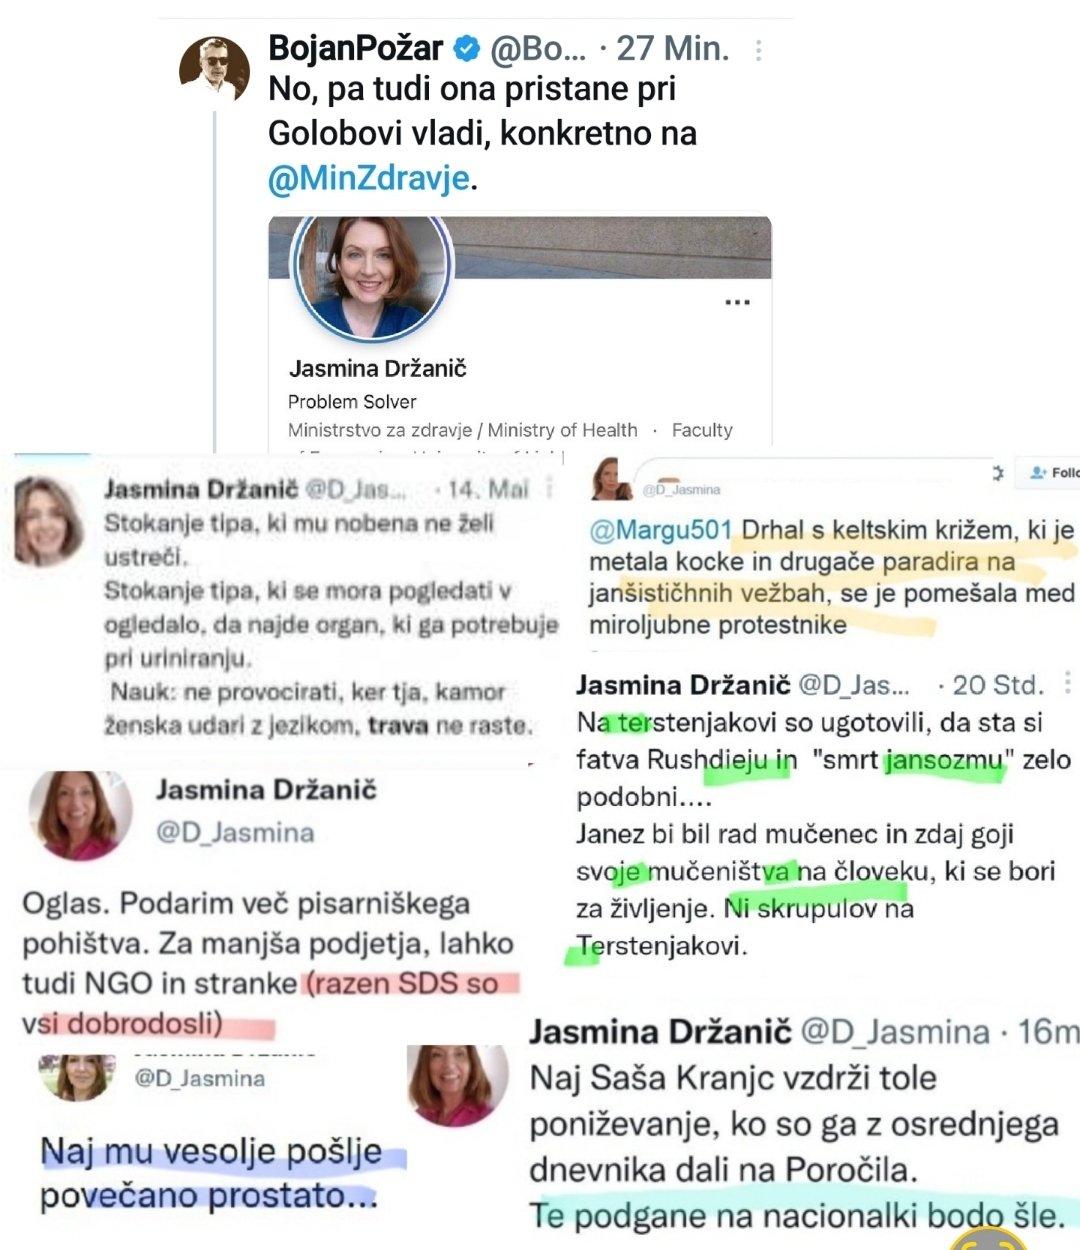Open the @MinZdravje mention link
The height and width of the screenshot is (1250, 1080).
pyautogui.click(x=369, y=178)
